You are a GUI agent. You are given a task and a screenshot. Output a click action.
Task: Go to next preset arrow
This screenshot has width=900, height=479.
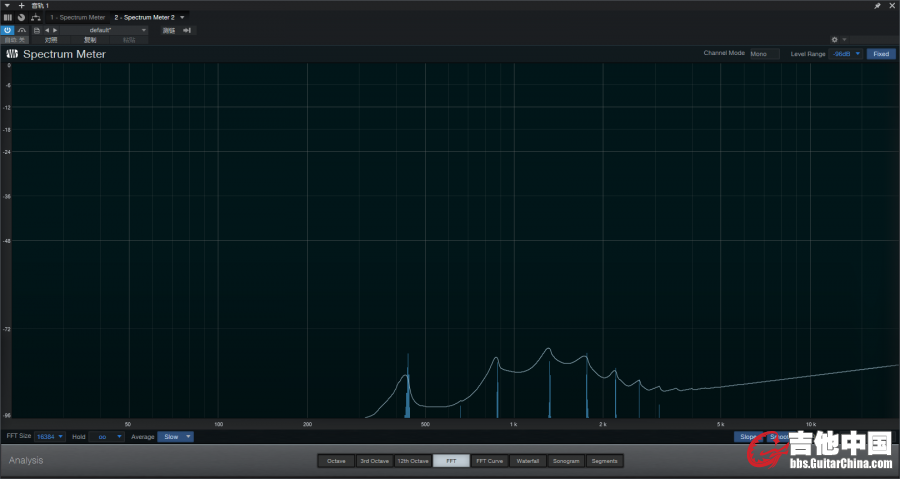click(x=55, y=30)
